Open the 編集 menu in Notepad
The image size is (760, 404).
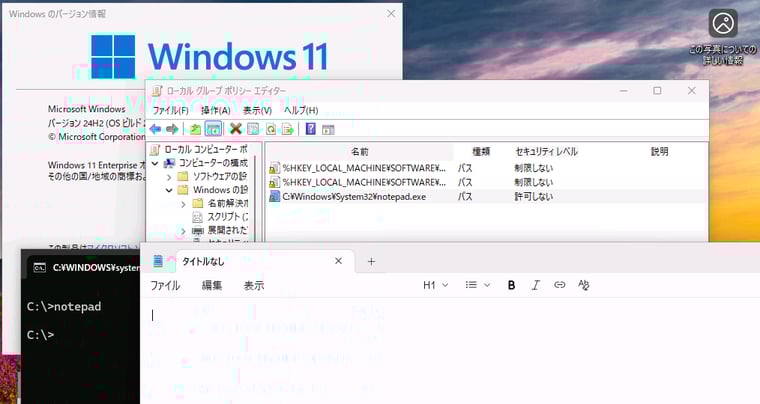click(x=211, y=285)
